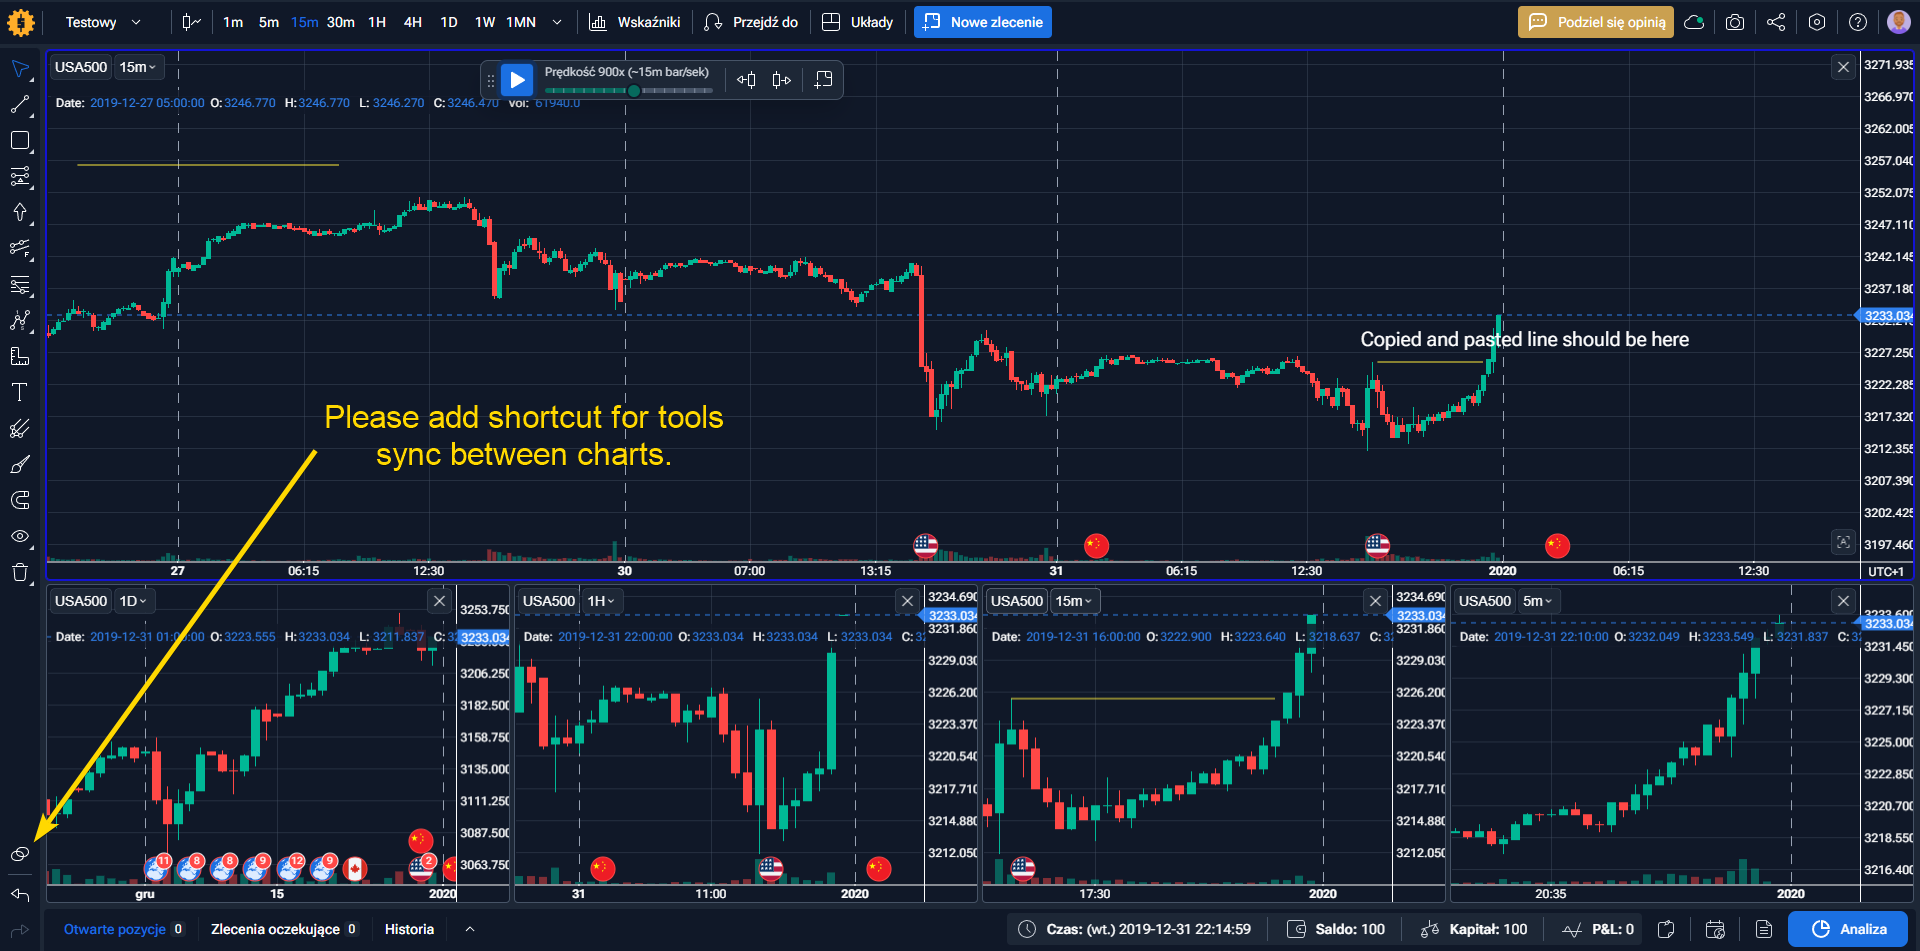Viewport: 1920px width, 951px height.
Task: Open the 1D timeframe dropdown in lower chart
Action: point(133,601)
